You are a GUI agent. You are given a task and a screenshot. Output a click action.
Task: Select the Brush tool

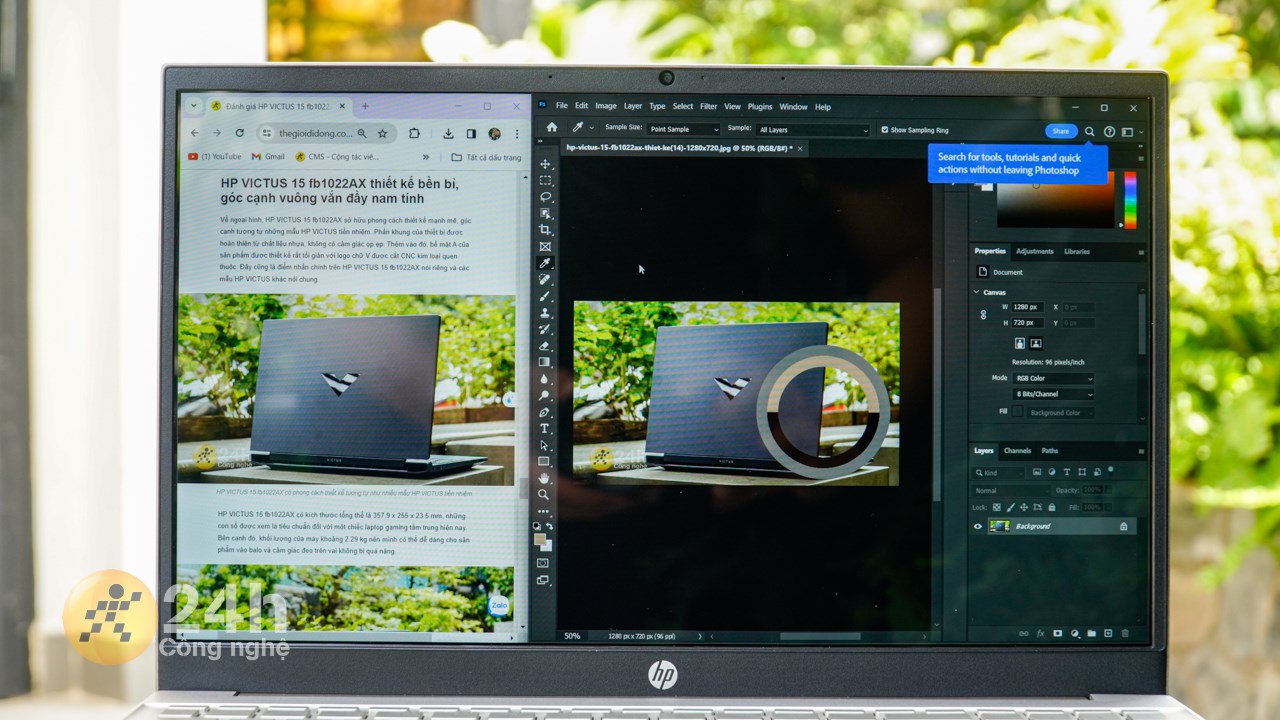545,296
